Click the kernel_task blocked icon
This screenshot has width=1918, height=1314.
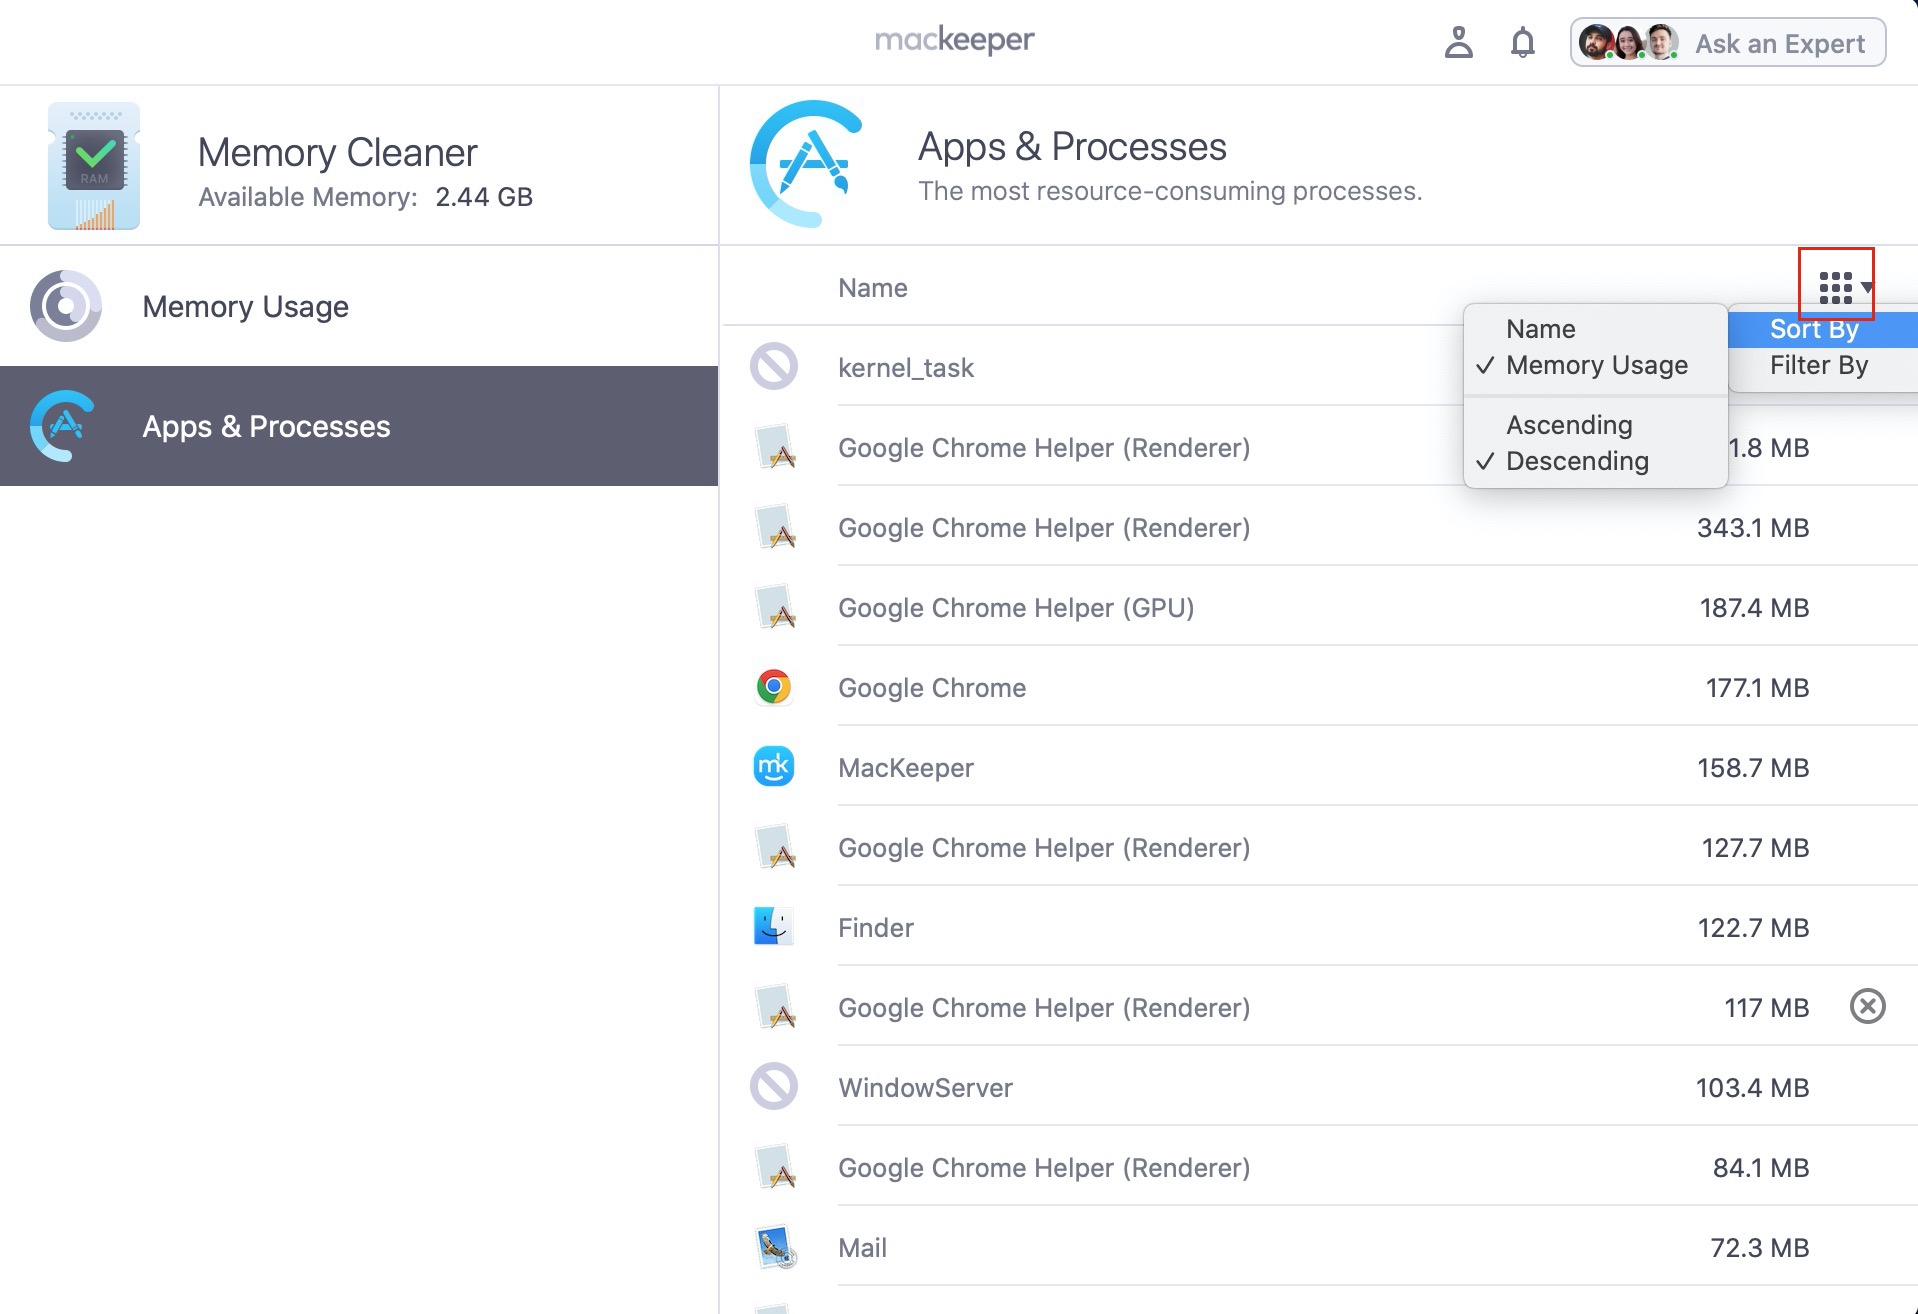[x=774, y=366]
